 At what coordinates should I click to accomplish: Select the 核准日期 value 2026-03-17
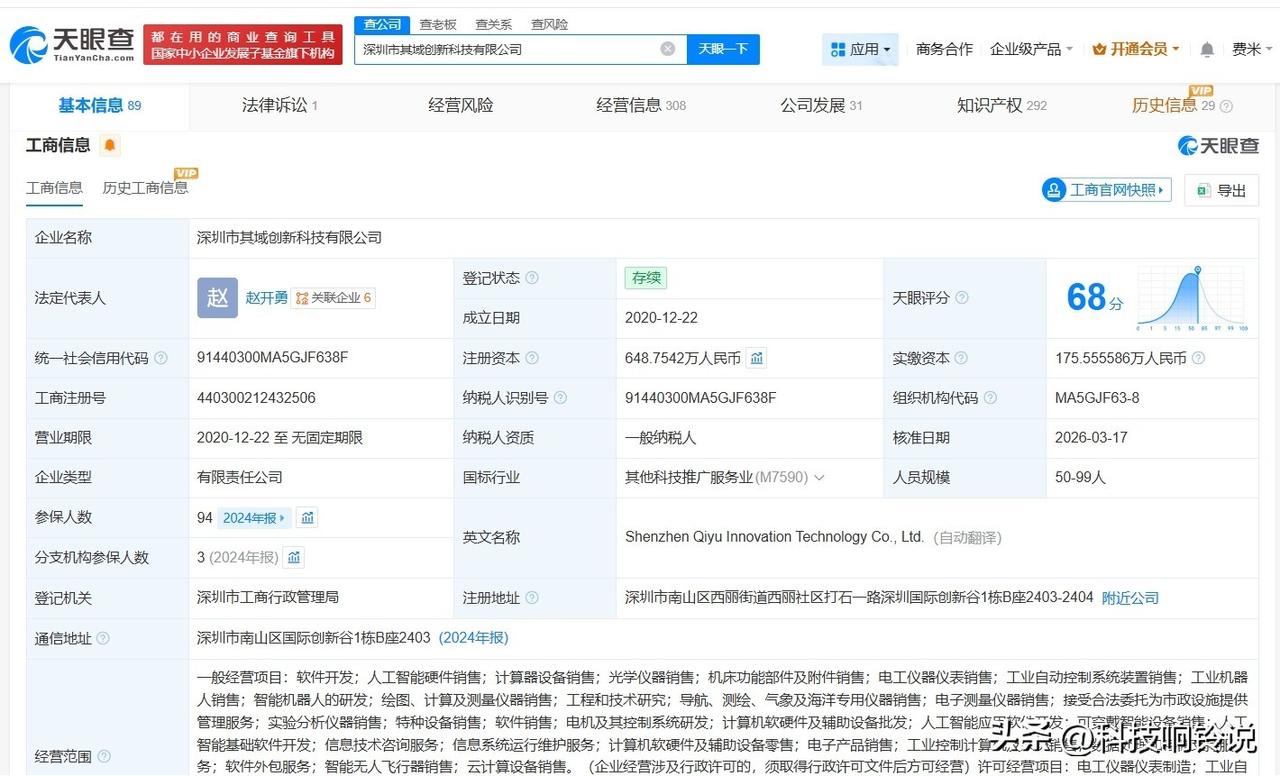coord(1091,438)
